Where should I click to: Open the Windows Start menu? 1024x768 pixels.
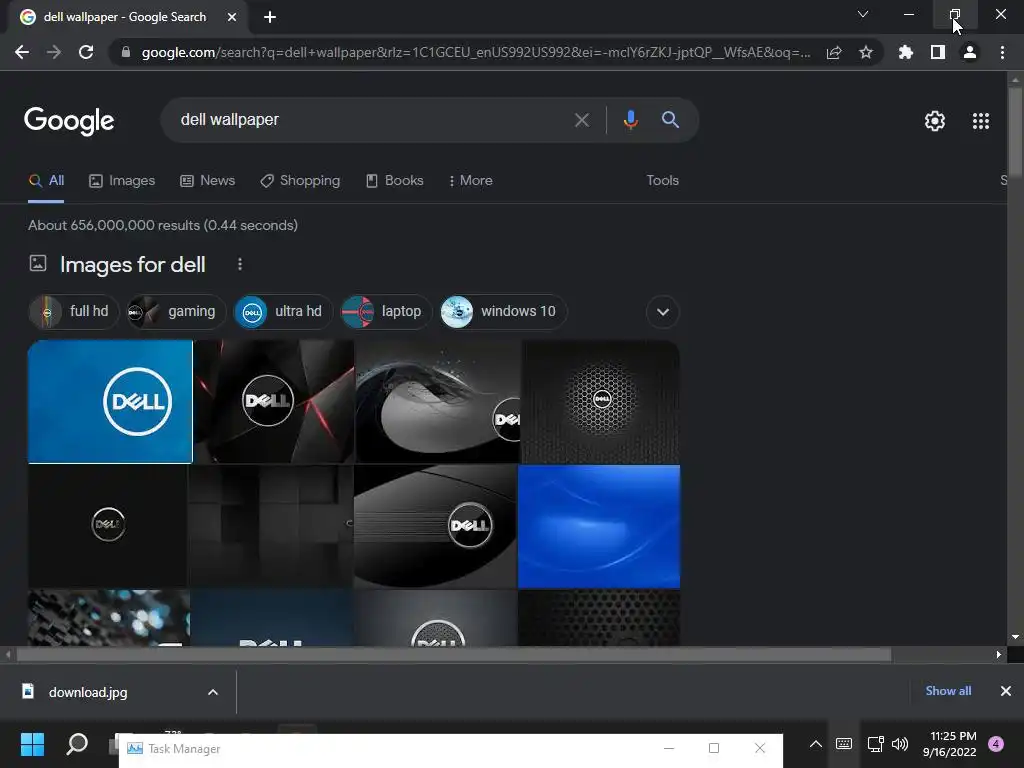32,744
